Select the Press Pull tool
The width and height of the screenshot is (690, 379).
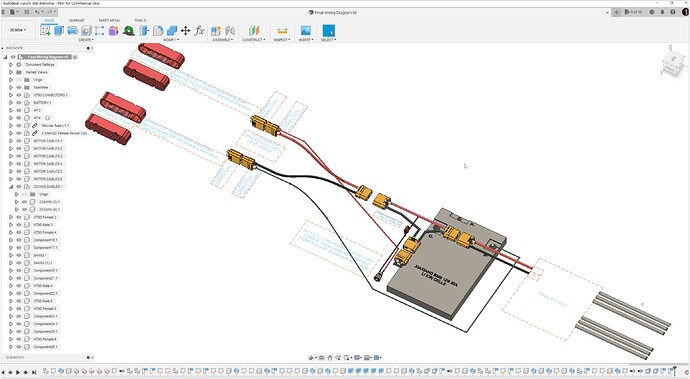pyautogui.click(x=144, y=30)
